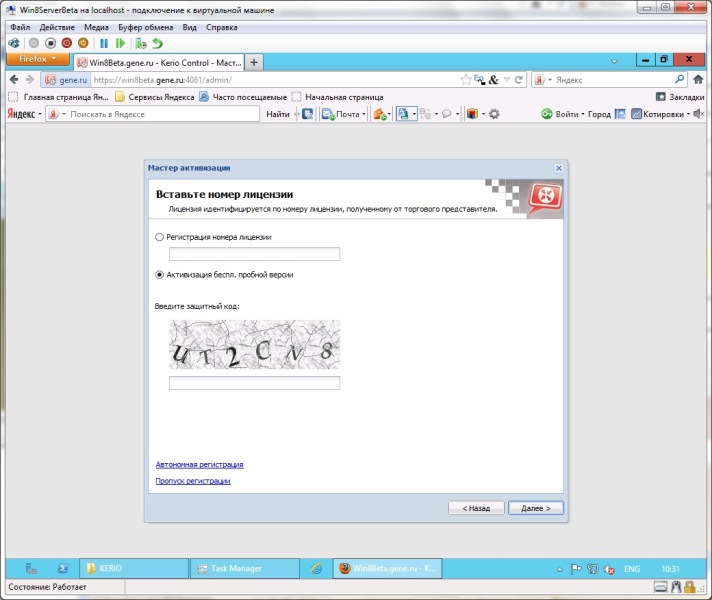The height and width of the screenshot is (600, 712).
Task: Open Internet Explorer from the guest taskbar
Action: [316, 568]
